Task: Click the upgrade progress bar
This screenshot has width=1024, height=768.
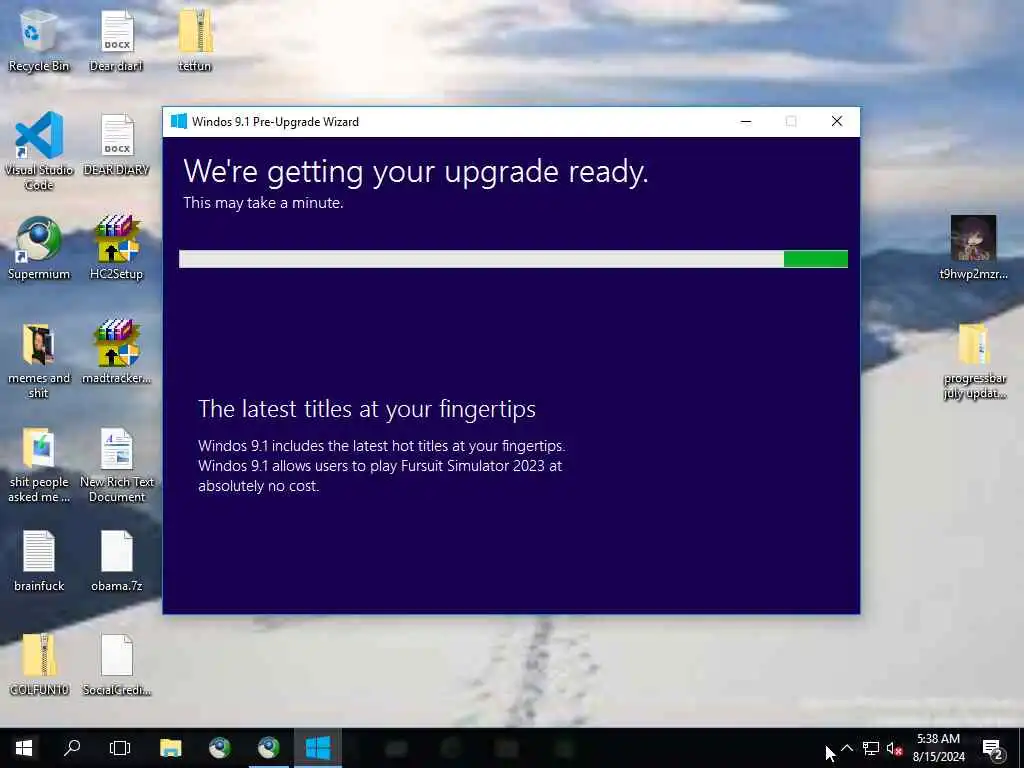Action: [513, 259]
